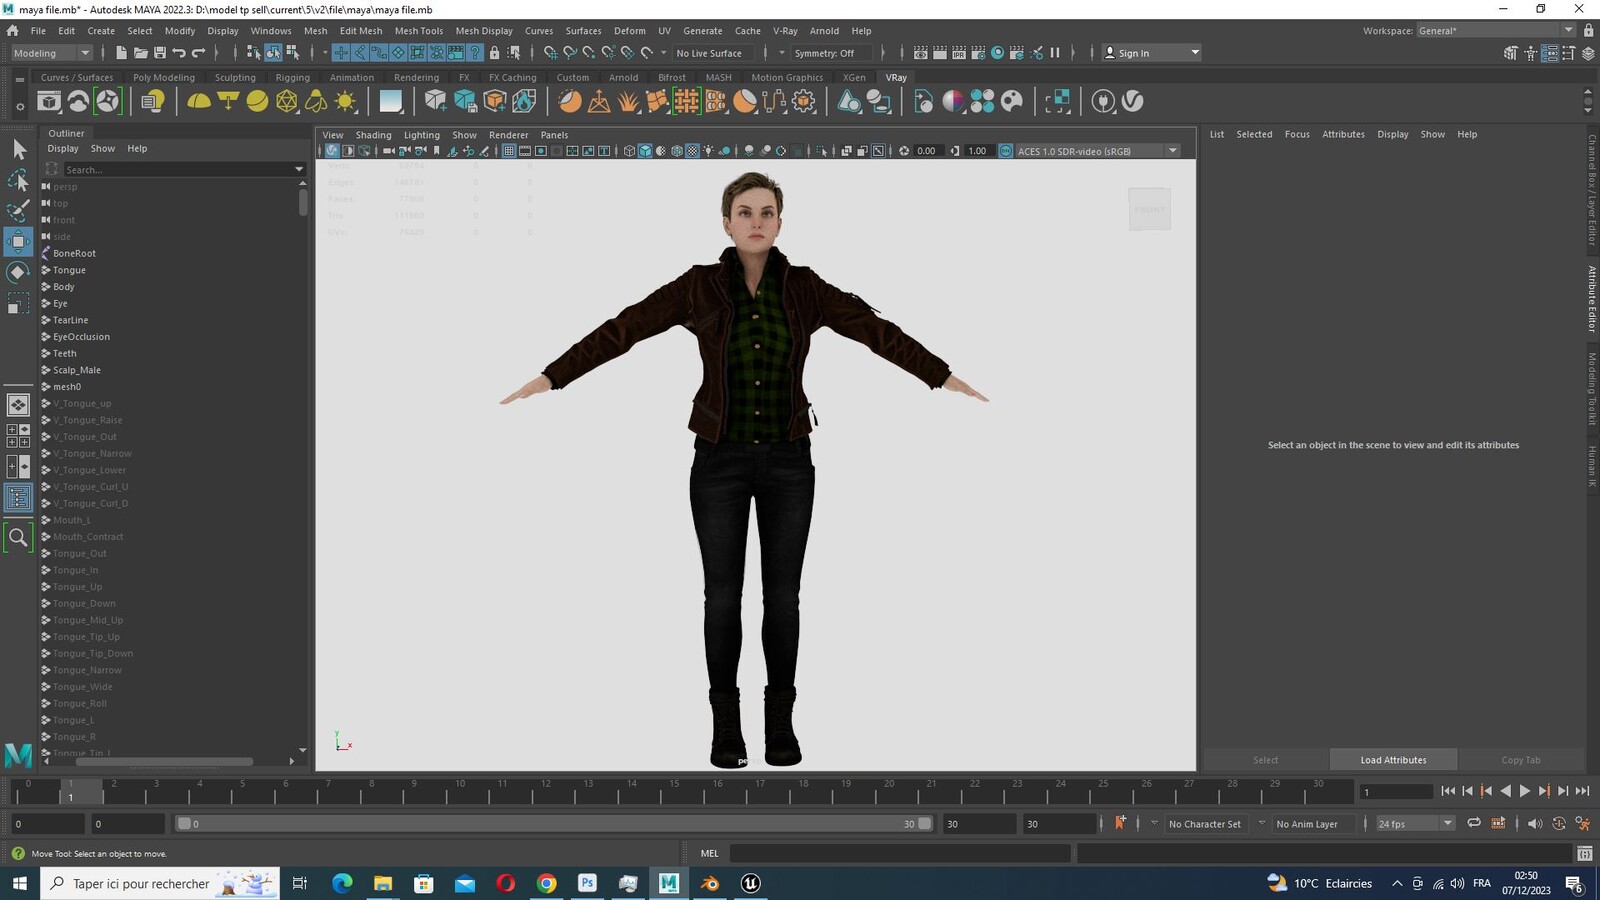Image resolution: width=1600 pixels, height=900 pixels.
Task: Open the render settings clapperboard icon
Action: [978, 53]
